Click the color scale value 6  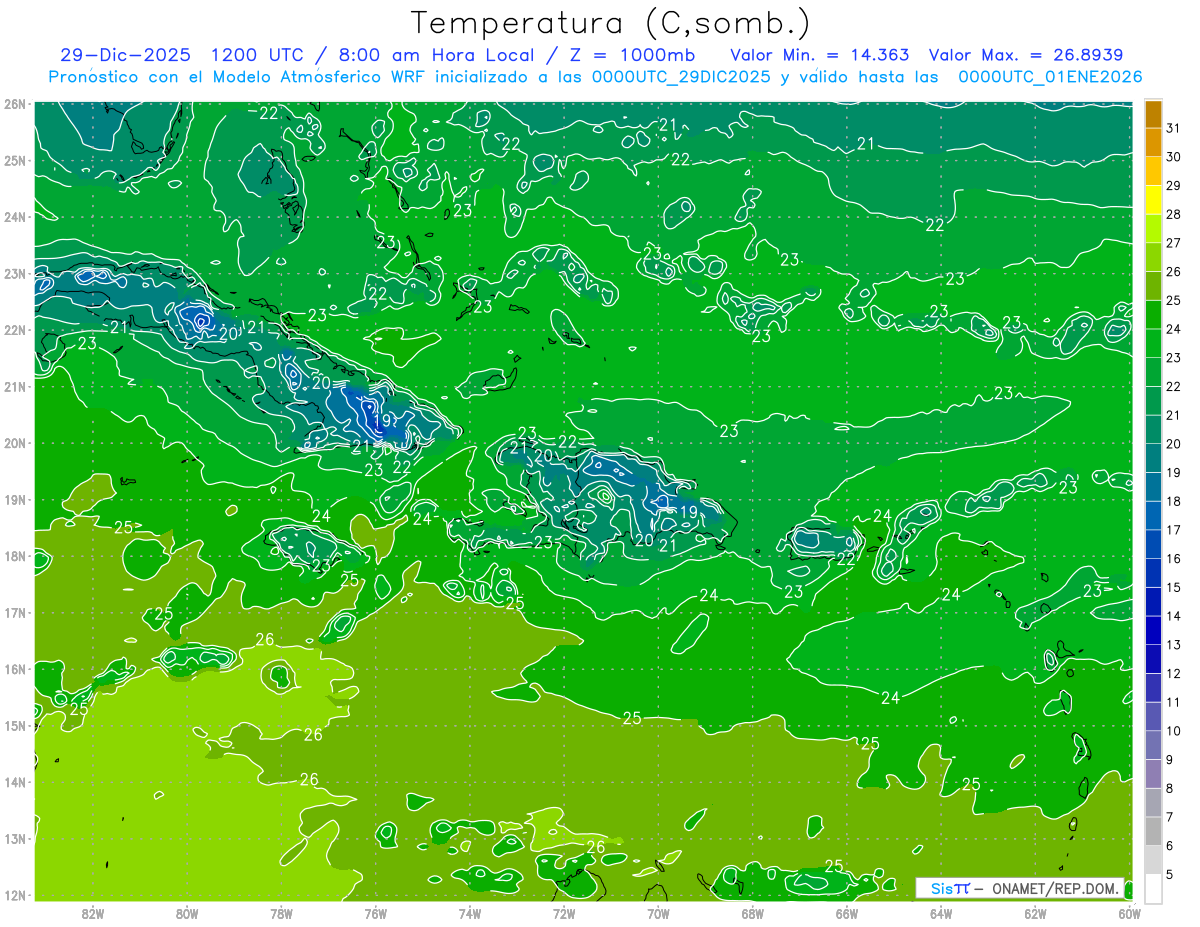point(1171,846)
